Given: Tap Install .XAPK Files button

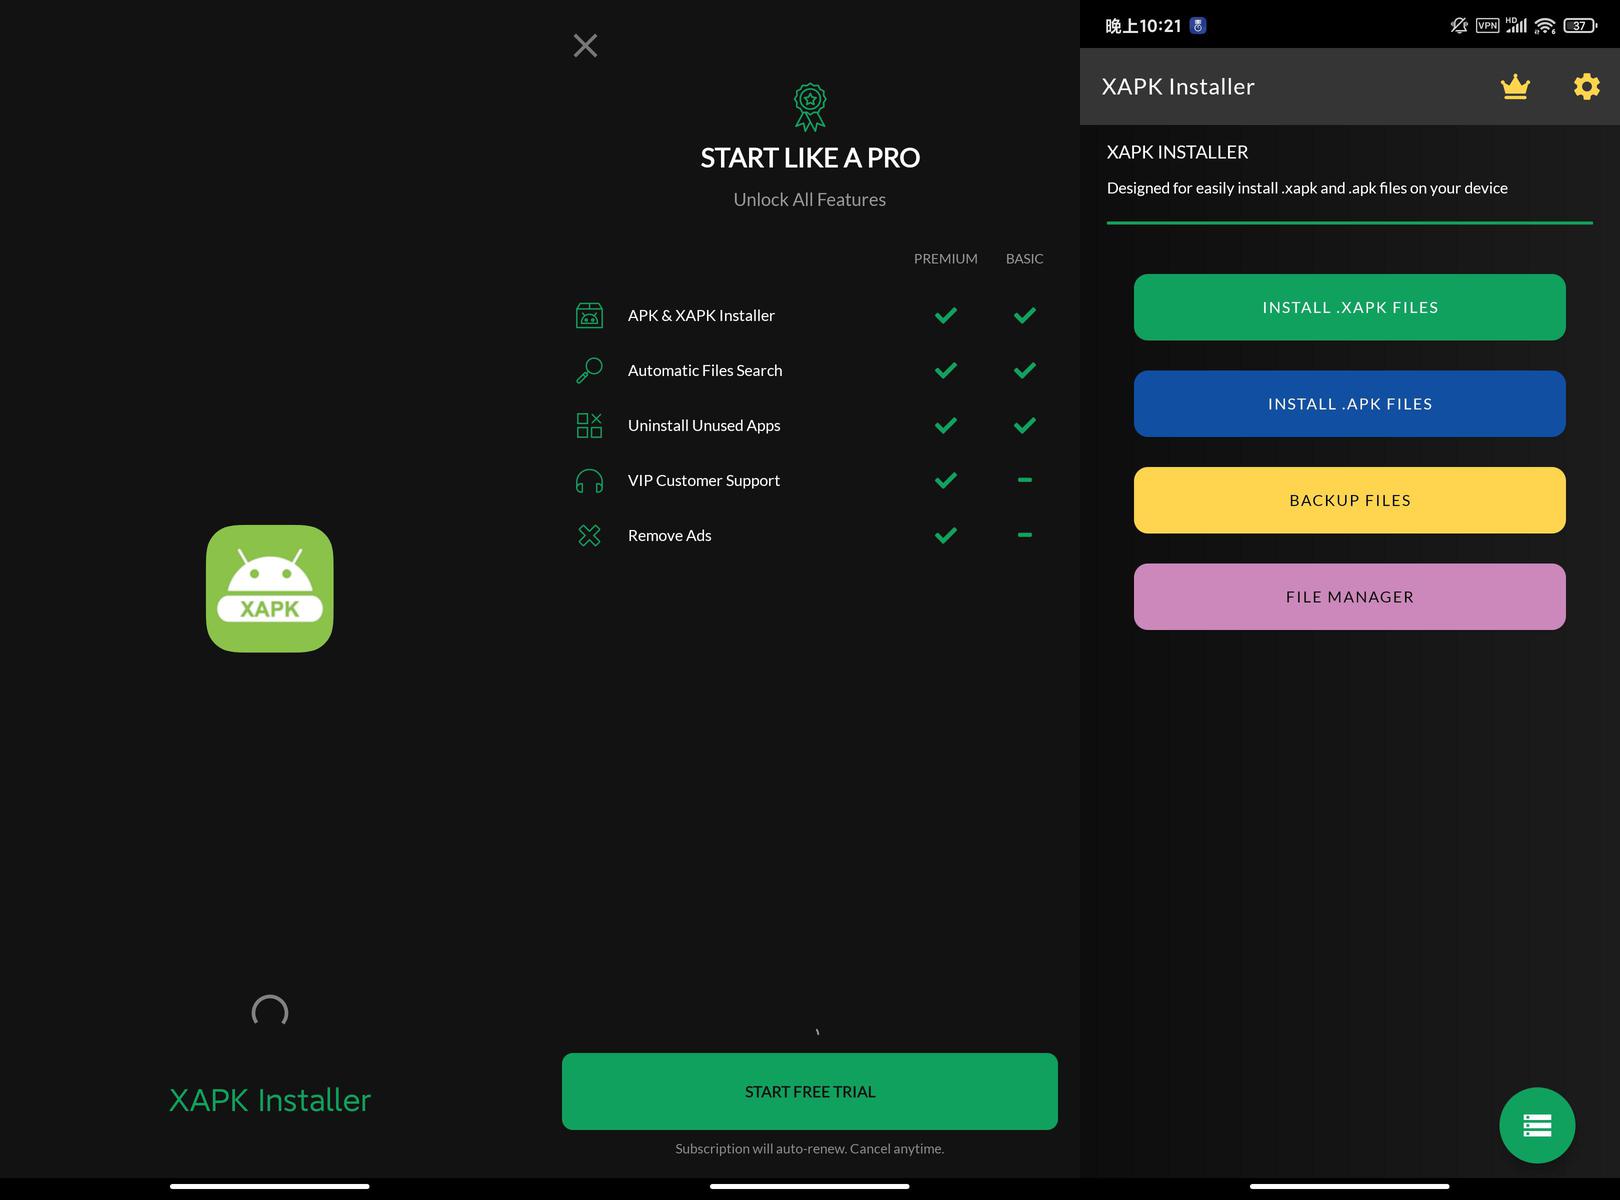Looking at the screenshot, I should coord(1350,307).
